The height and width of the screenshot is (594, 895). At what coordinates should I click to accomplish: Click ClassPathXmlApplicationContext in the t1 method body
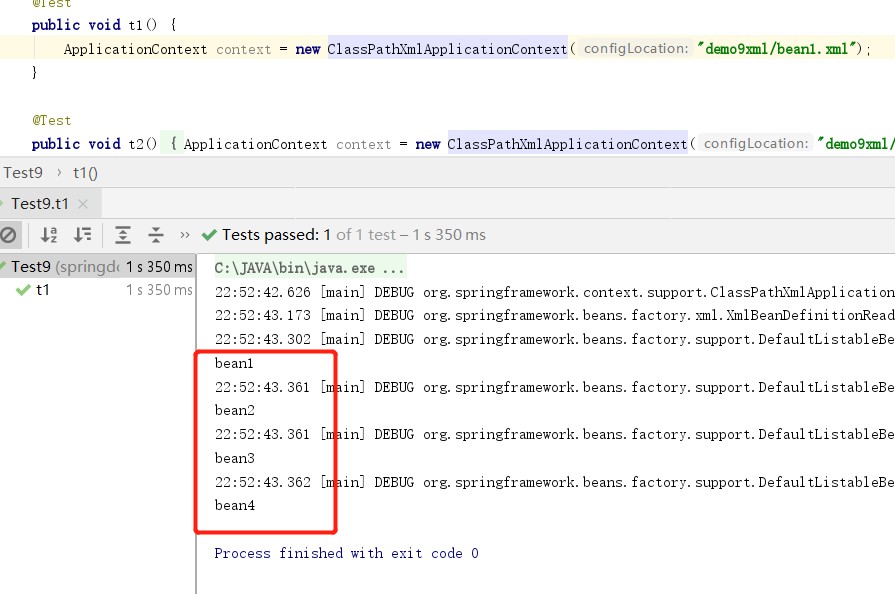click(x=448, y=49)
